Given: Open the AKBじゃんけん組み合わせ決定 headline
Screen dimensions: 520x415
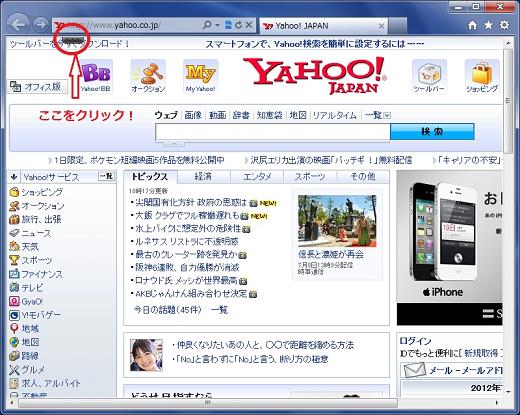Looking at the screenshot, I should tap(191, 294).
